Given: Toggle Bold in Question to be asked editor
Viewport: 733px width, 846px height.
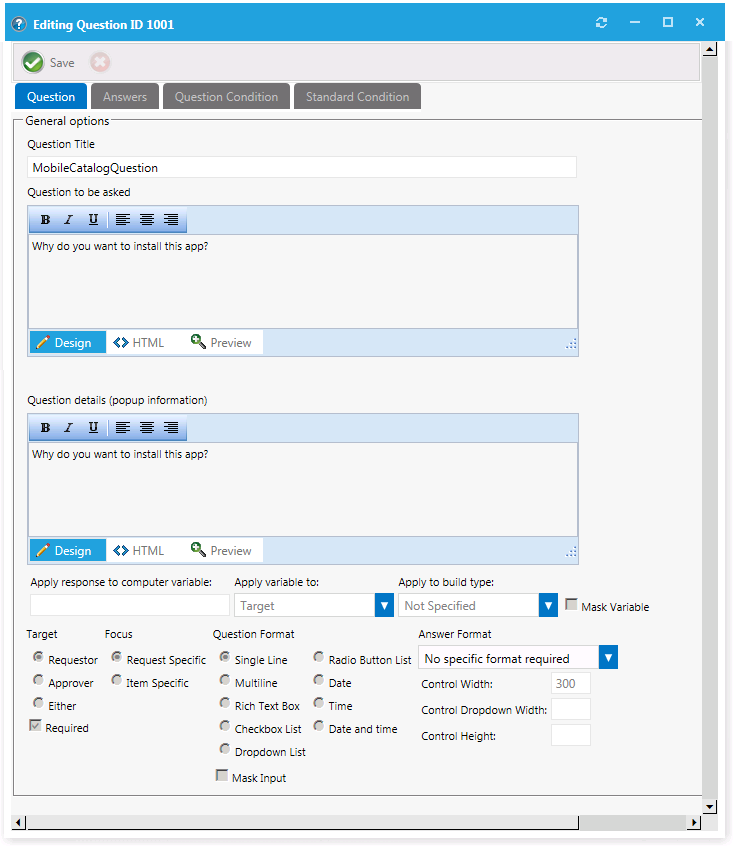Looking at the screenshot, I should 45,220.
